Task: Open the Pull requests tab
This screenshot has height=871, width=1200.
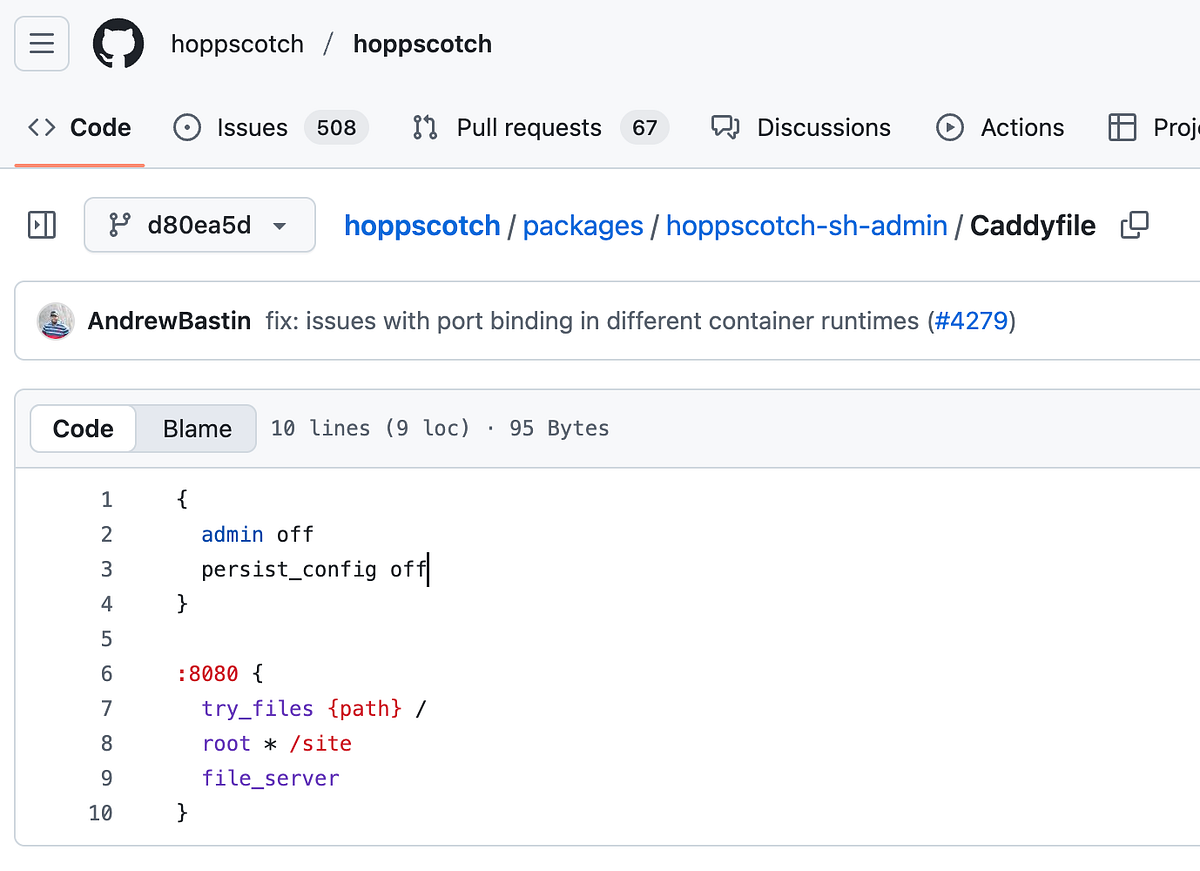Action: point(540,128)
